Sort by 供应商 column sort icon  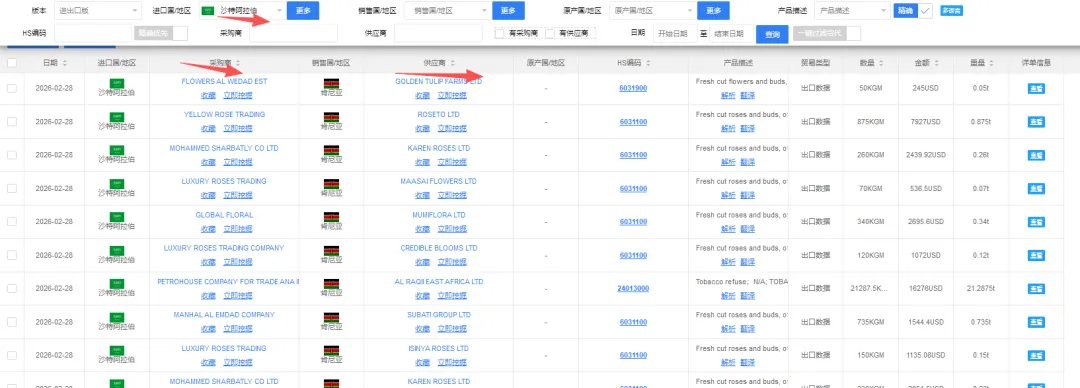click(x=453, y=63)
